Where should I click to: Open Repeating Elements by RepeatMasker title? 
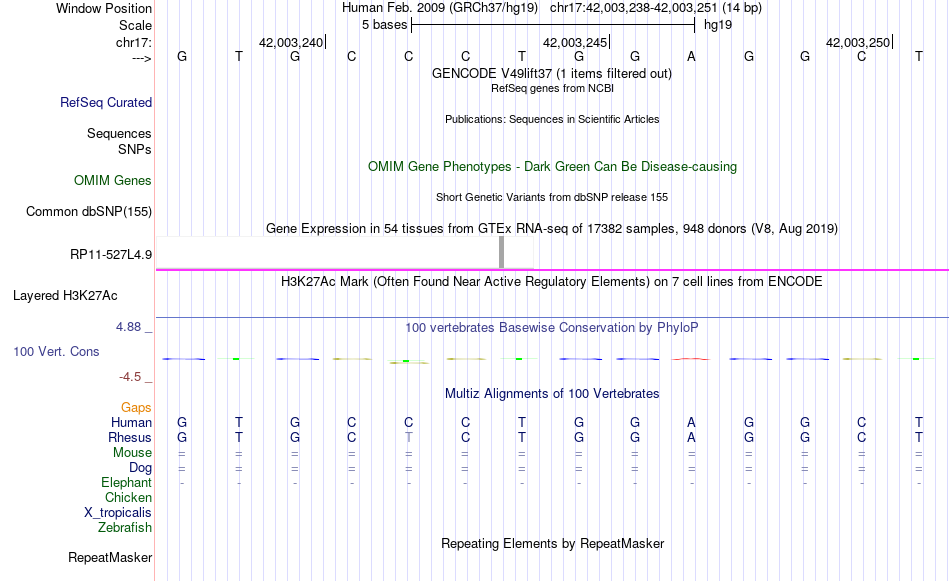pyautogui.click(x=553, y=543)
